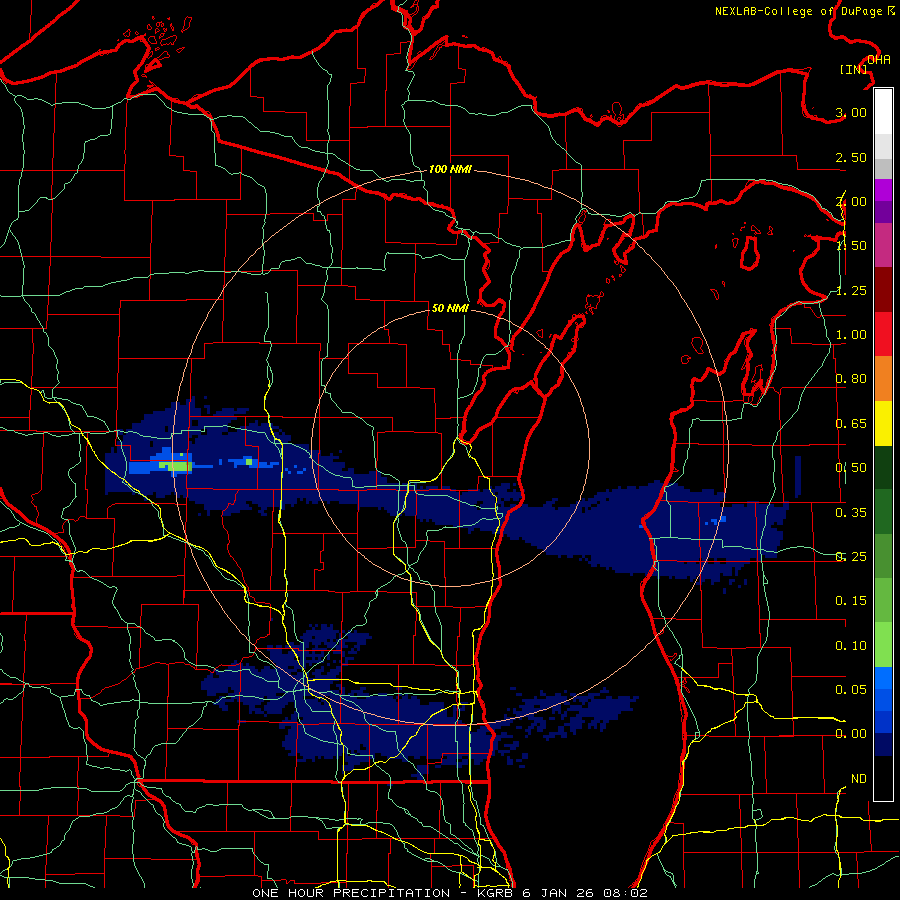Click the light green precipitation core in the western band

pos(174,467)
